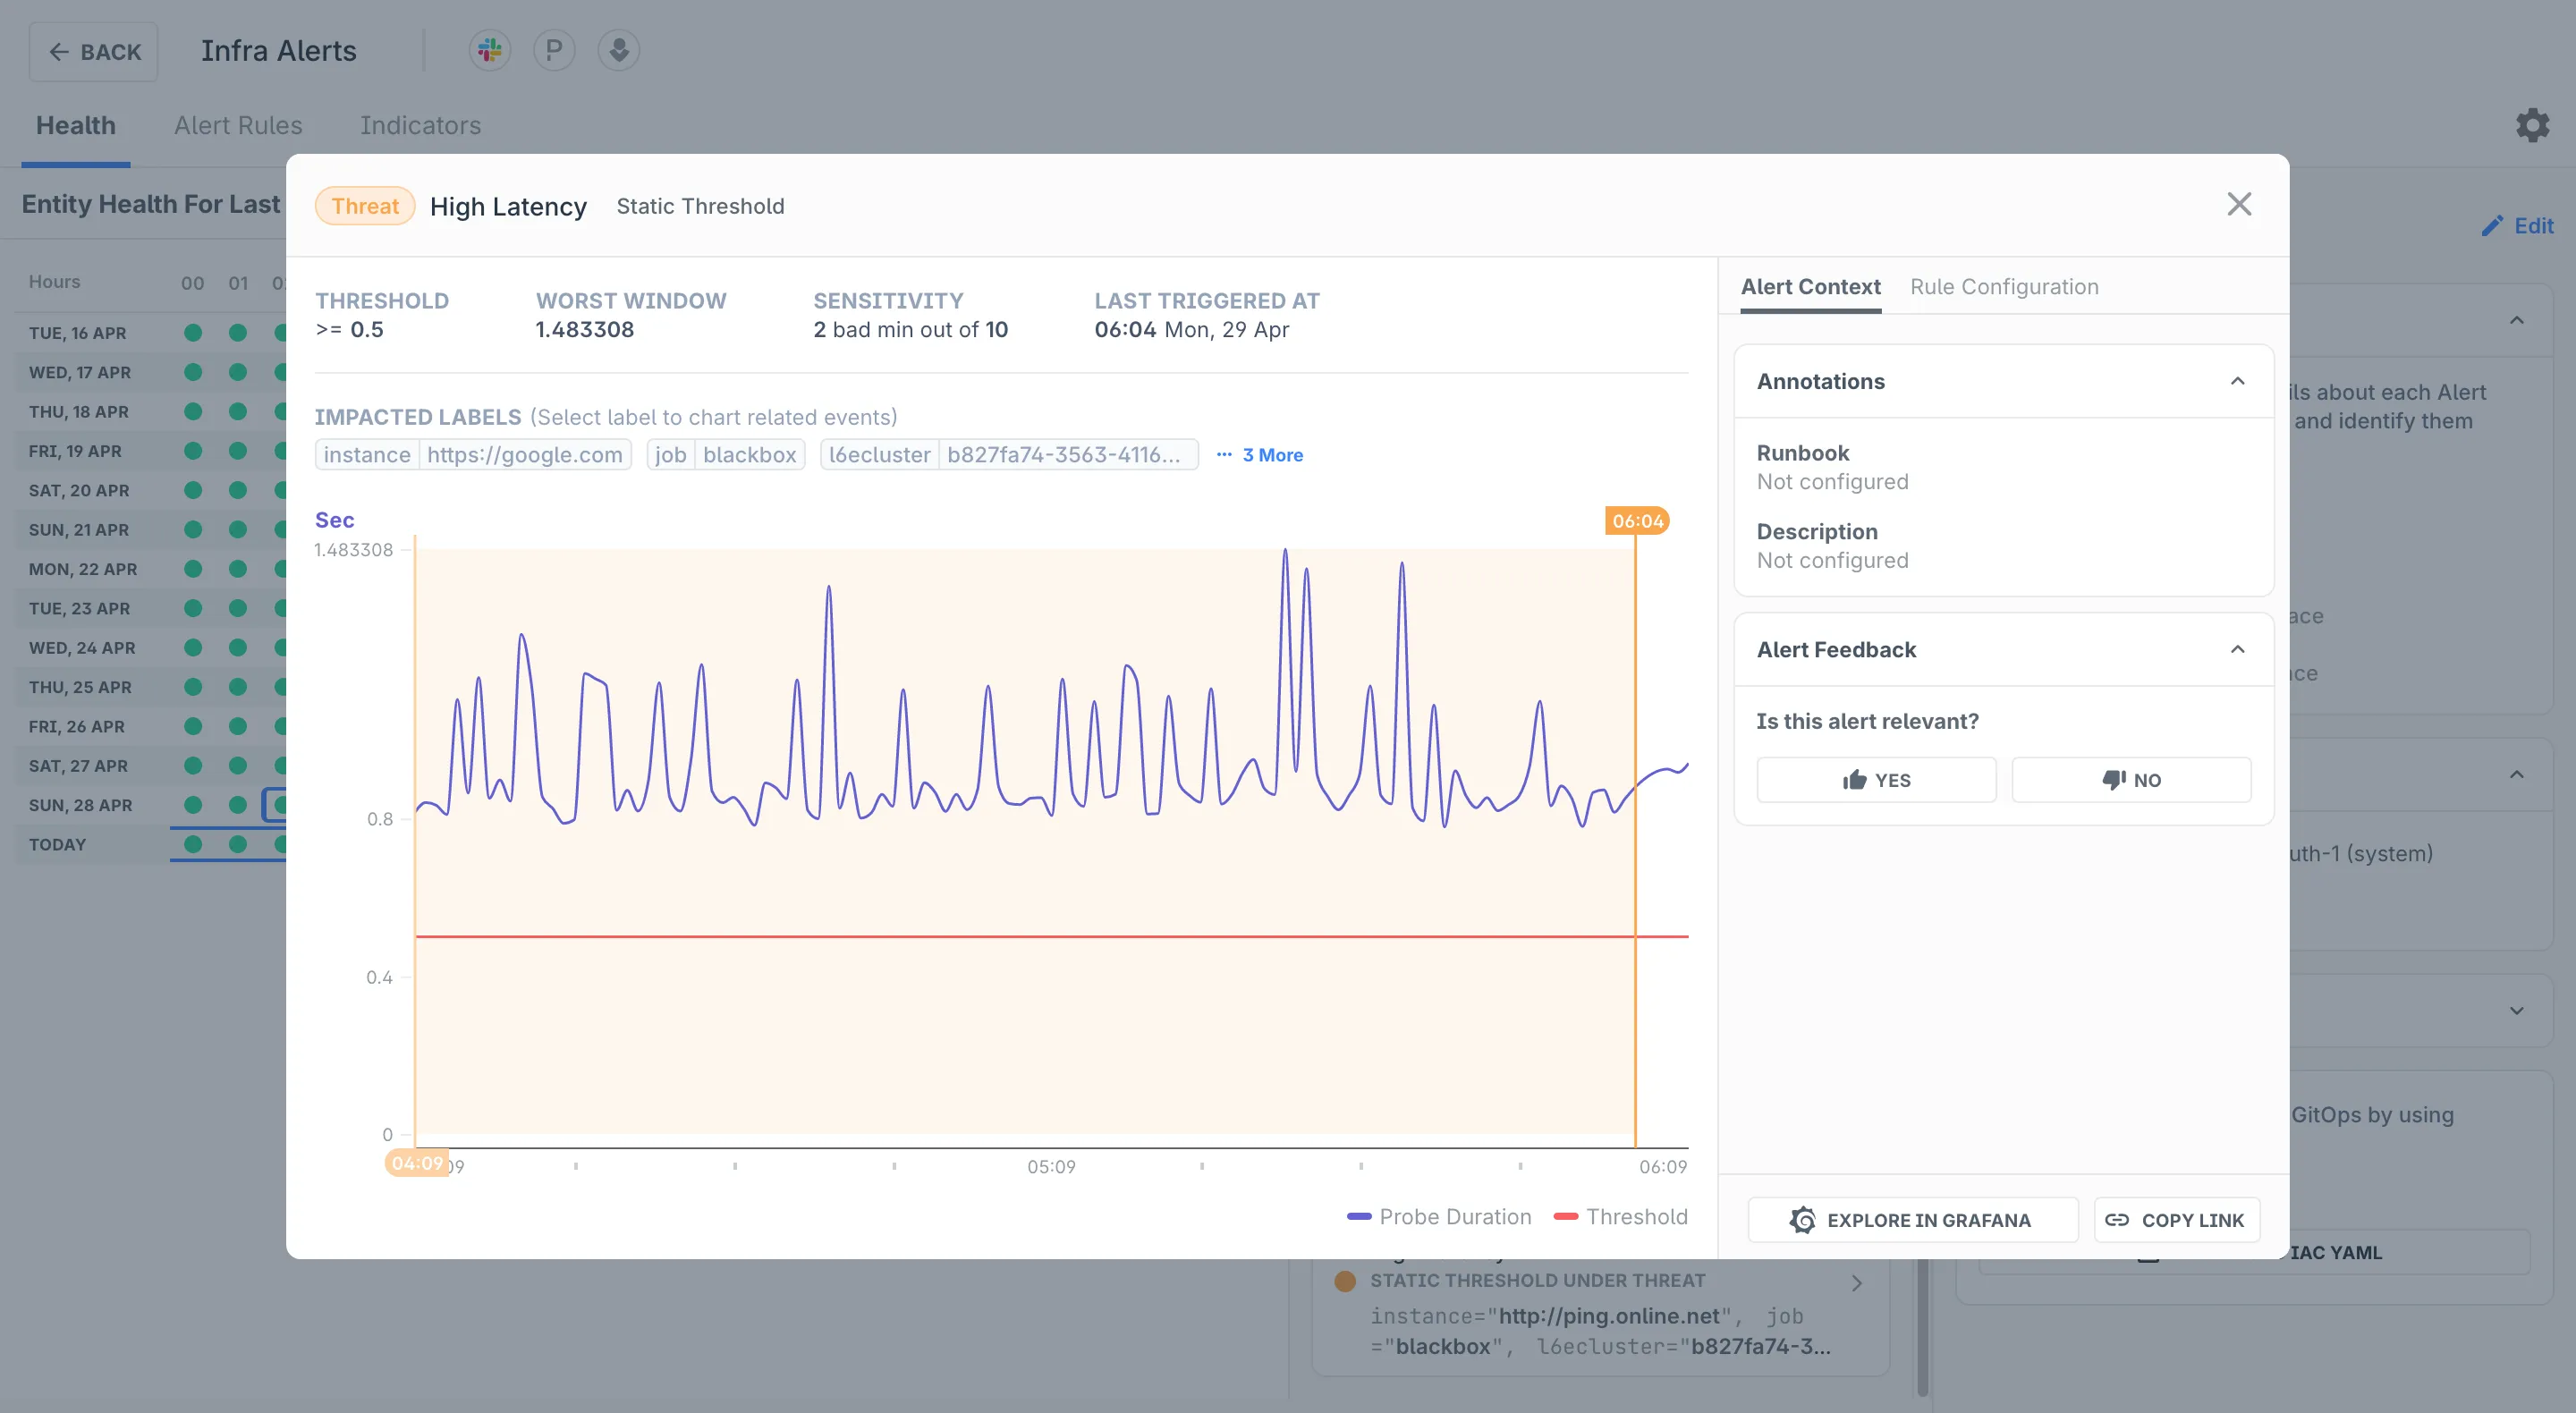Click the SUN, 28 APR hour 00 dot

(193, 805)
